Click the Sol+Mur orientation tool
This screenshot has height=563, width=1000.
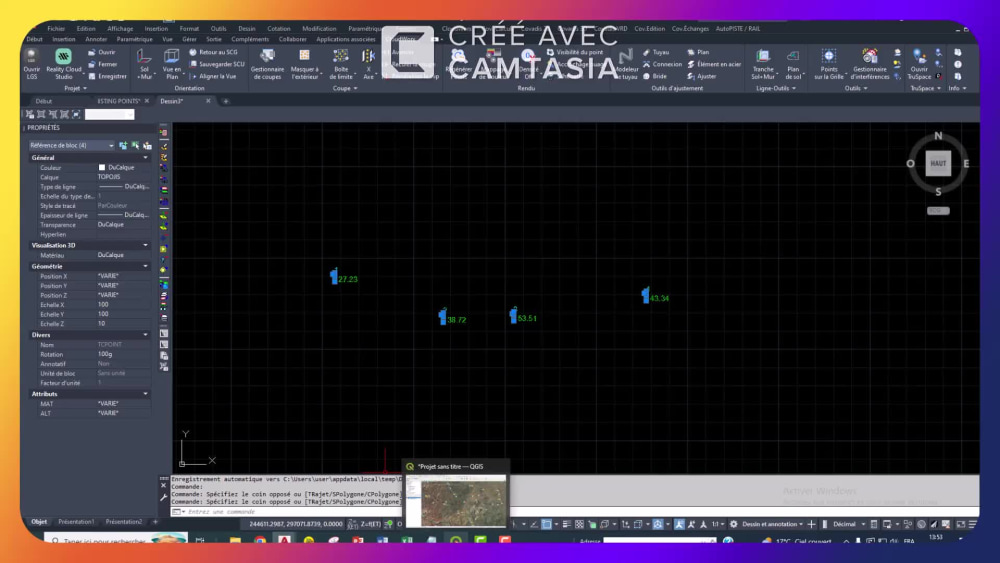click(x=145, y=64)
